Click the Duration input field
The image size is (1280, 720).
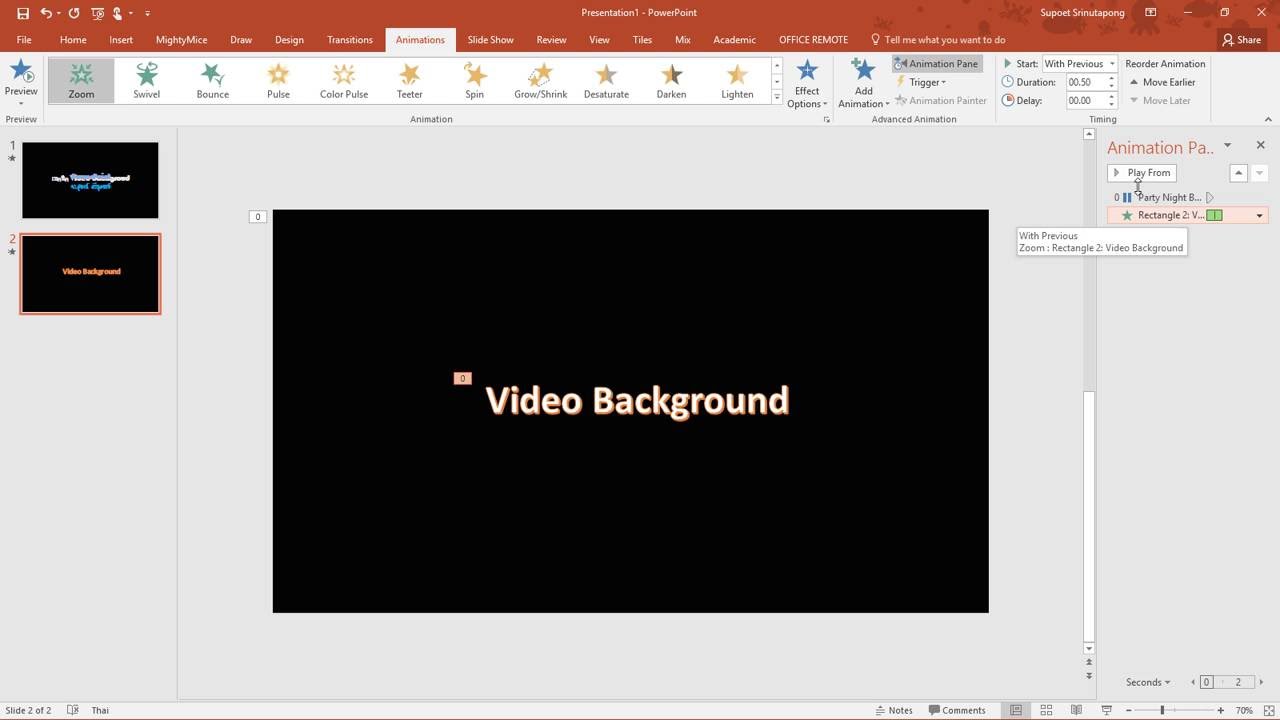pyautogui.click(x=1085, y=82)
